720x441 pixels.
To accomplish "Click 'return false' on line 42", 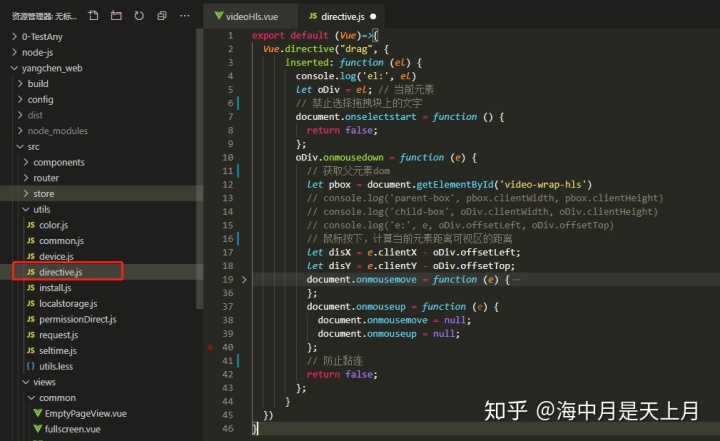I will pos(339,374).
